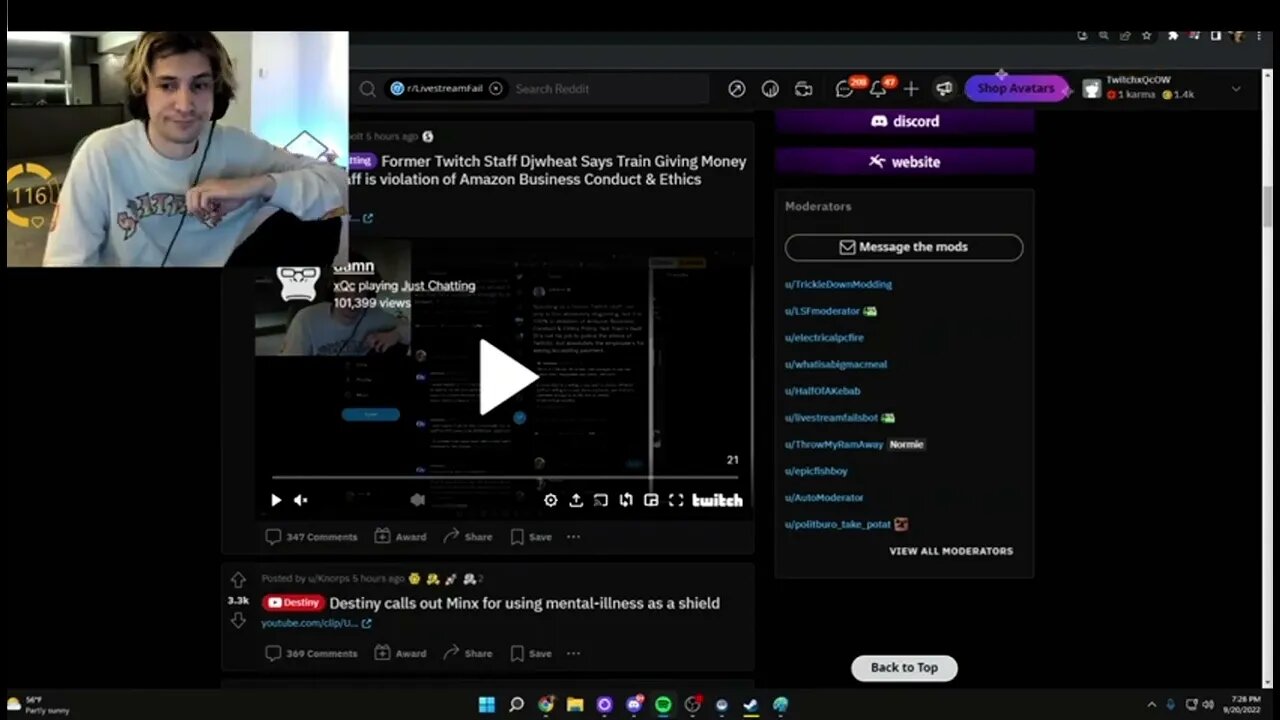Expand the TwitchxQcOW user account dropdown
Image resolution: width=1280 pixels, height=720 pixels.
1236,89
